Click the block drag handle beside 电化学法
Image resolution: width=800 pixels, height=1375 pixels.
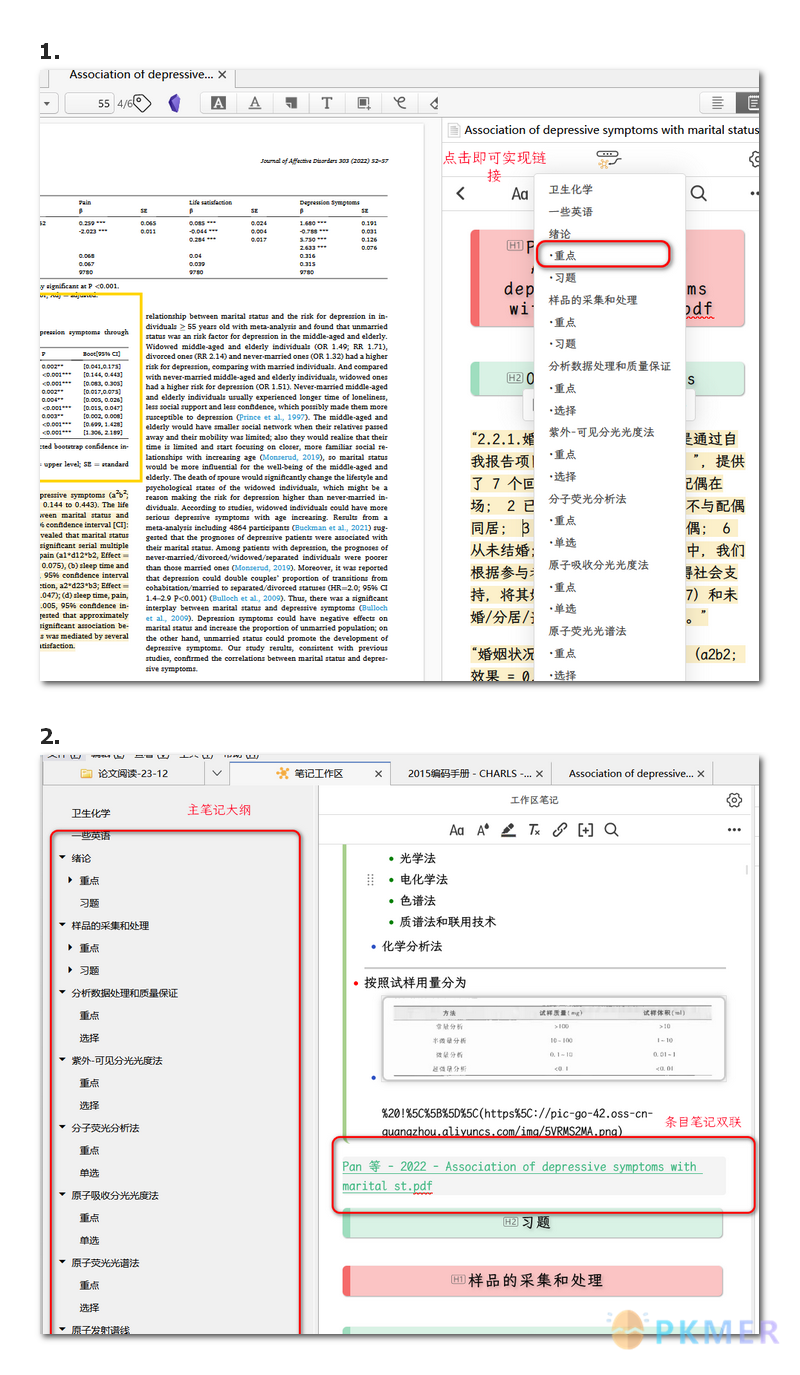click(x=371, y=880)
